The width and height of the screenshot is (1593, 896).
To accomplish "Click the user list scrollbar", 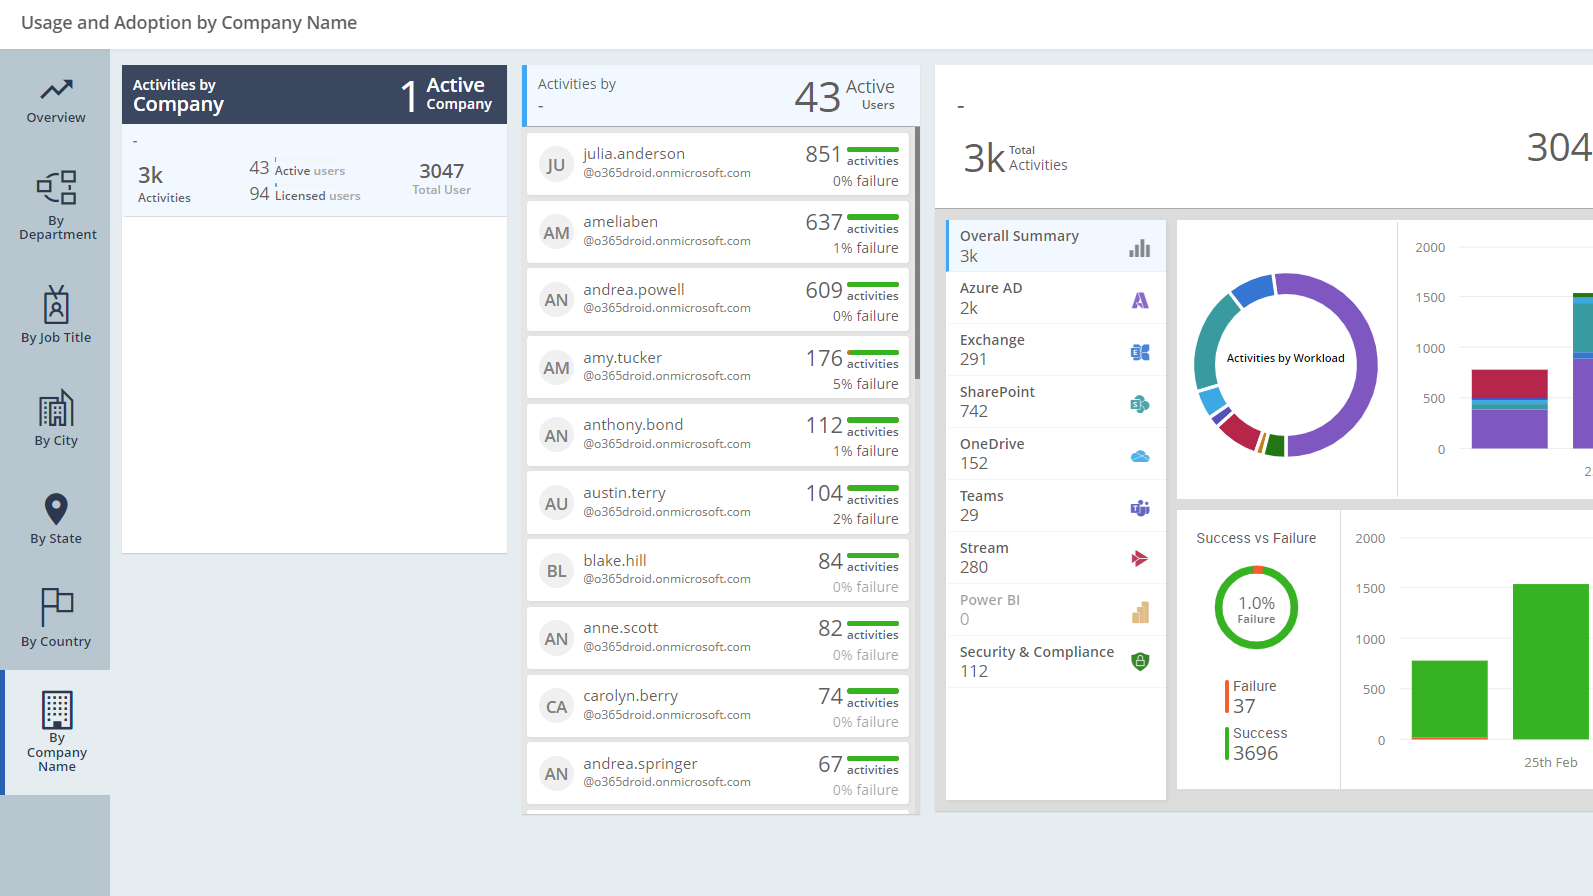I will pos(916,250).
